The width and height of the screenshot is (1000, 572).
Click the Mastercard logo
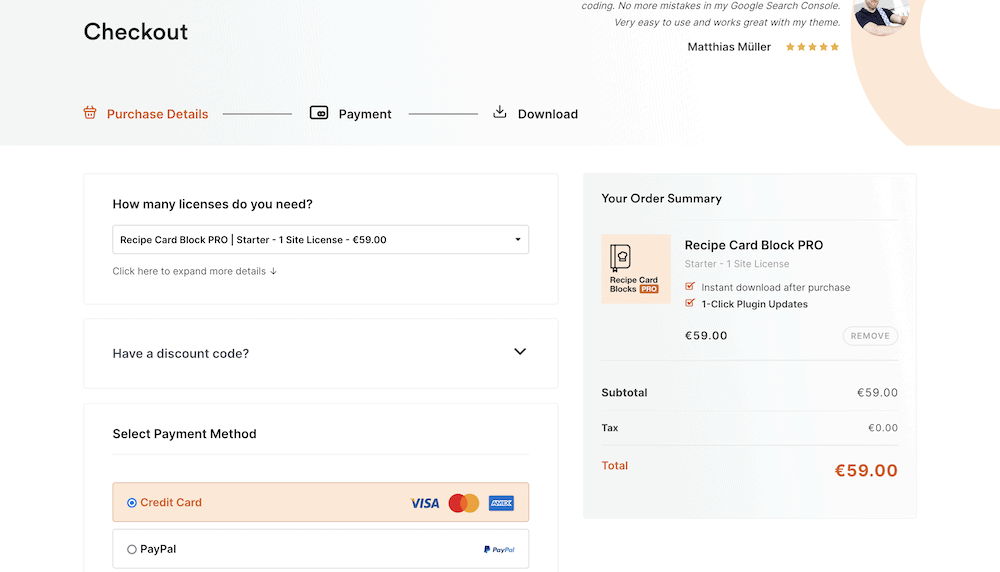click(x=464, y=503)
